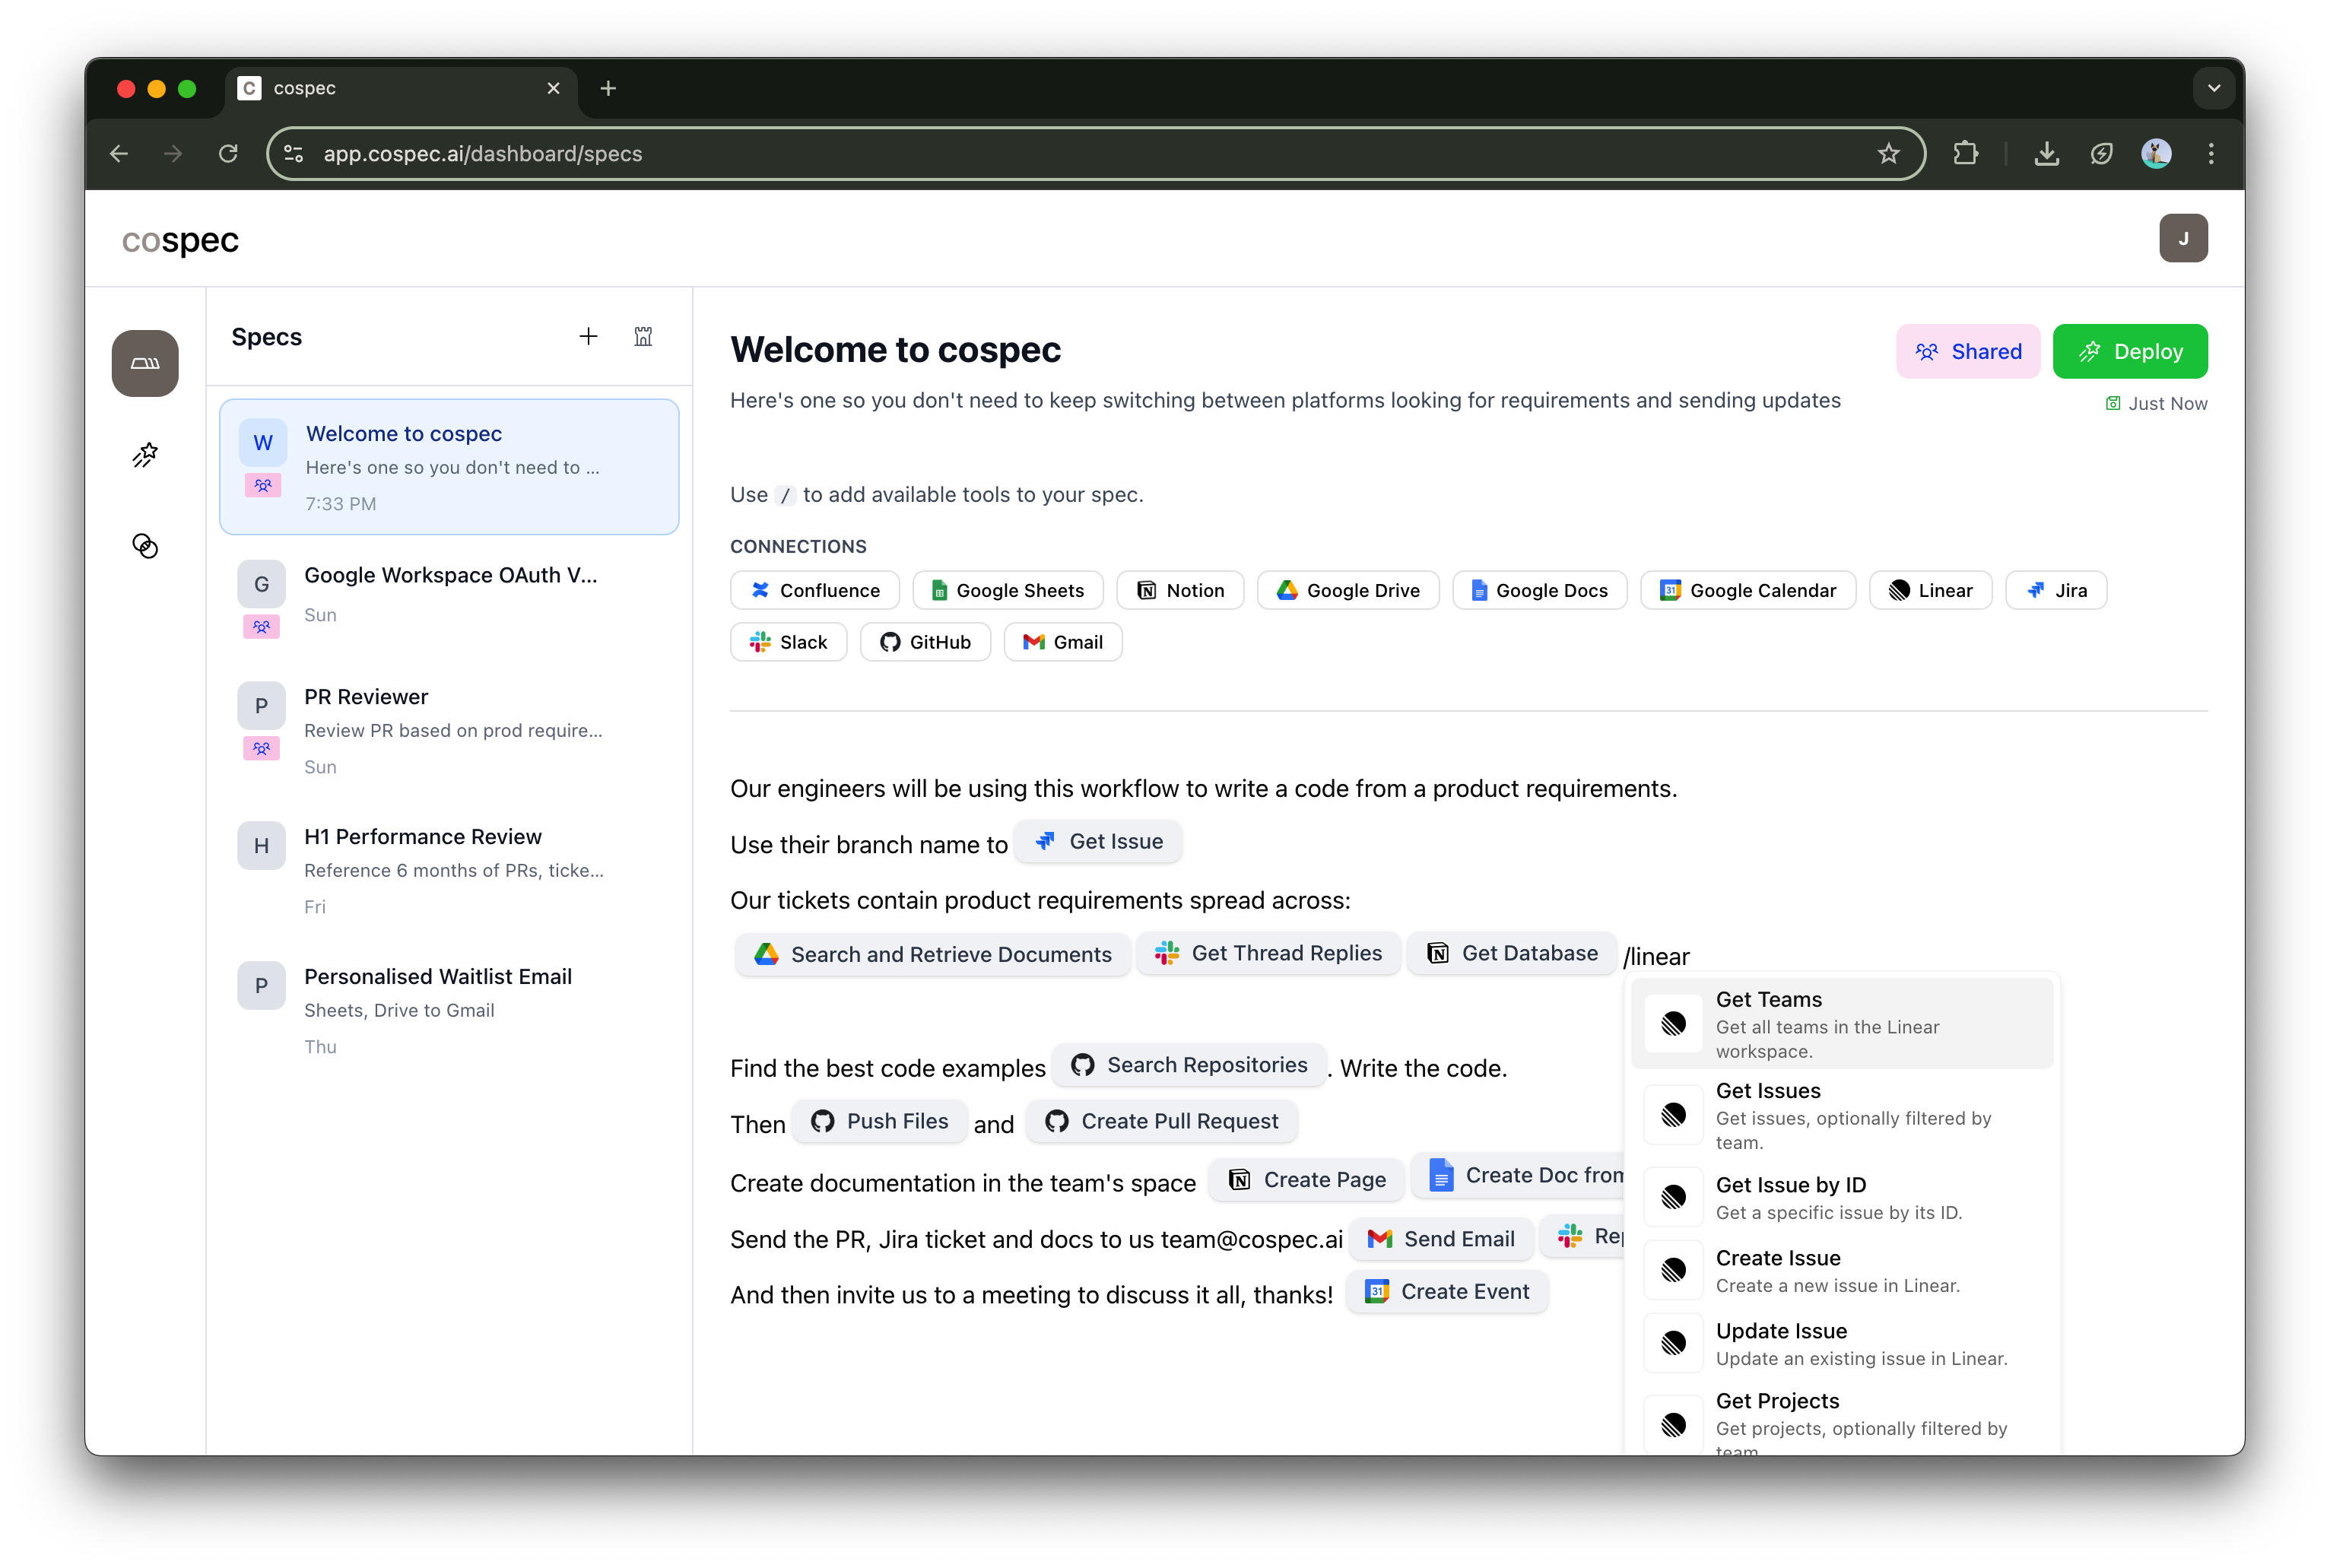Choose Get Issue by ID option
Screen dimensions: 2330x1568
[1841, 1197]
